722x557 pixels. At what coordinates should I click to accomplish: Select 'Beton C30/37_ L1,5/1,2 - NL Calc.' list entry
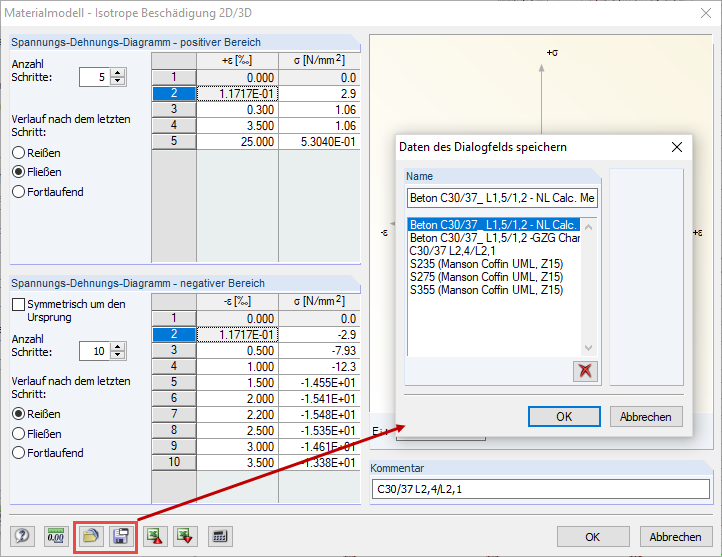tap(494, 225)
